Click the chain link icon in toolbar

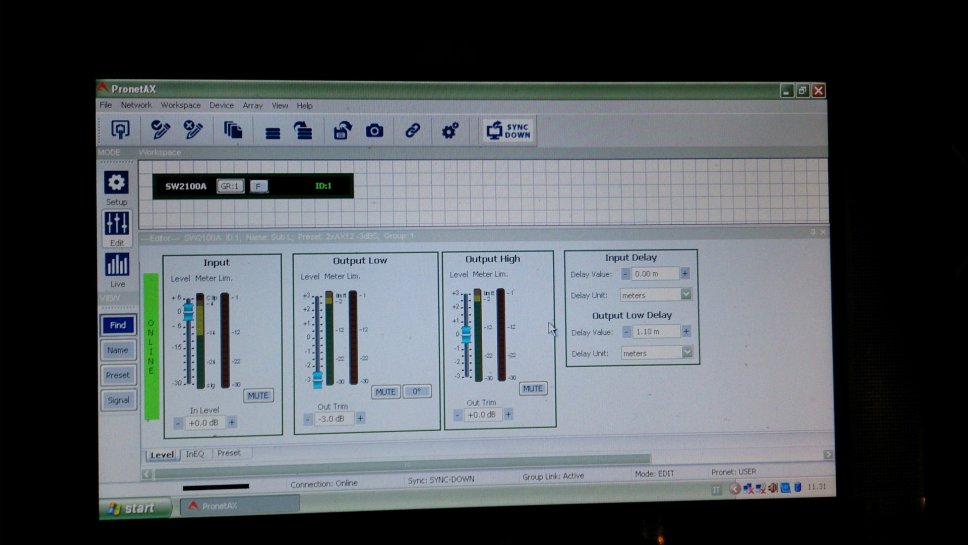tap(412, 131)
